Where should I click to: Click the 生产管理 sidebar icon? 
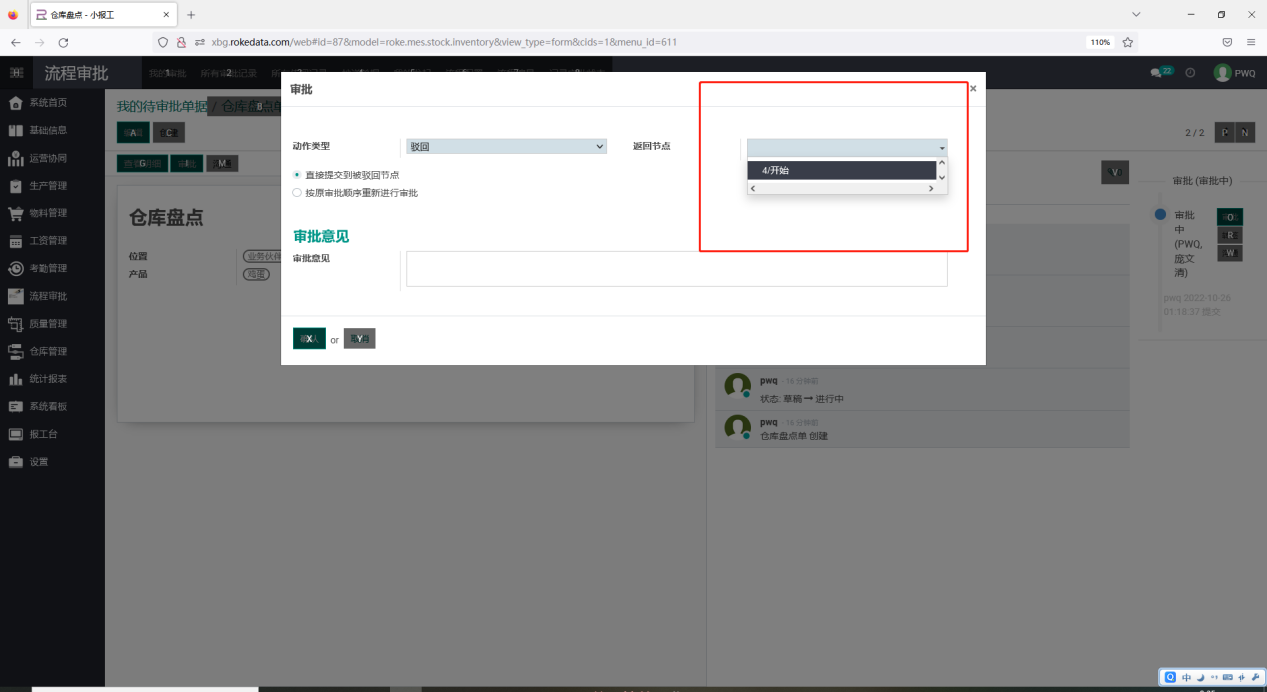(x=16, y=186)
